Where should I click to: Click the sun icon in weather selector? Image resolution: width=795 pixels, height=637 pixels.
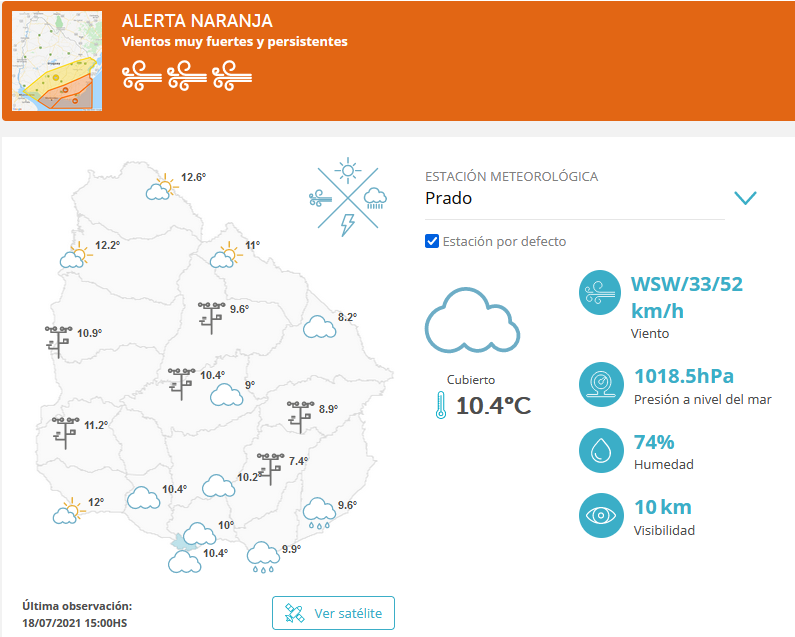347,170
